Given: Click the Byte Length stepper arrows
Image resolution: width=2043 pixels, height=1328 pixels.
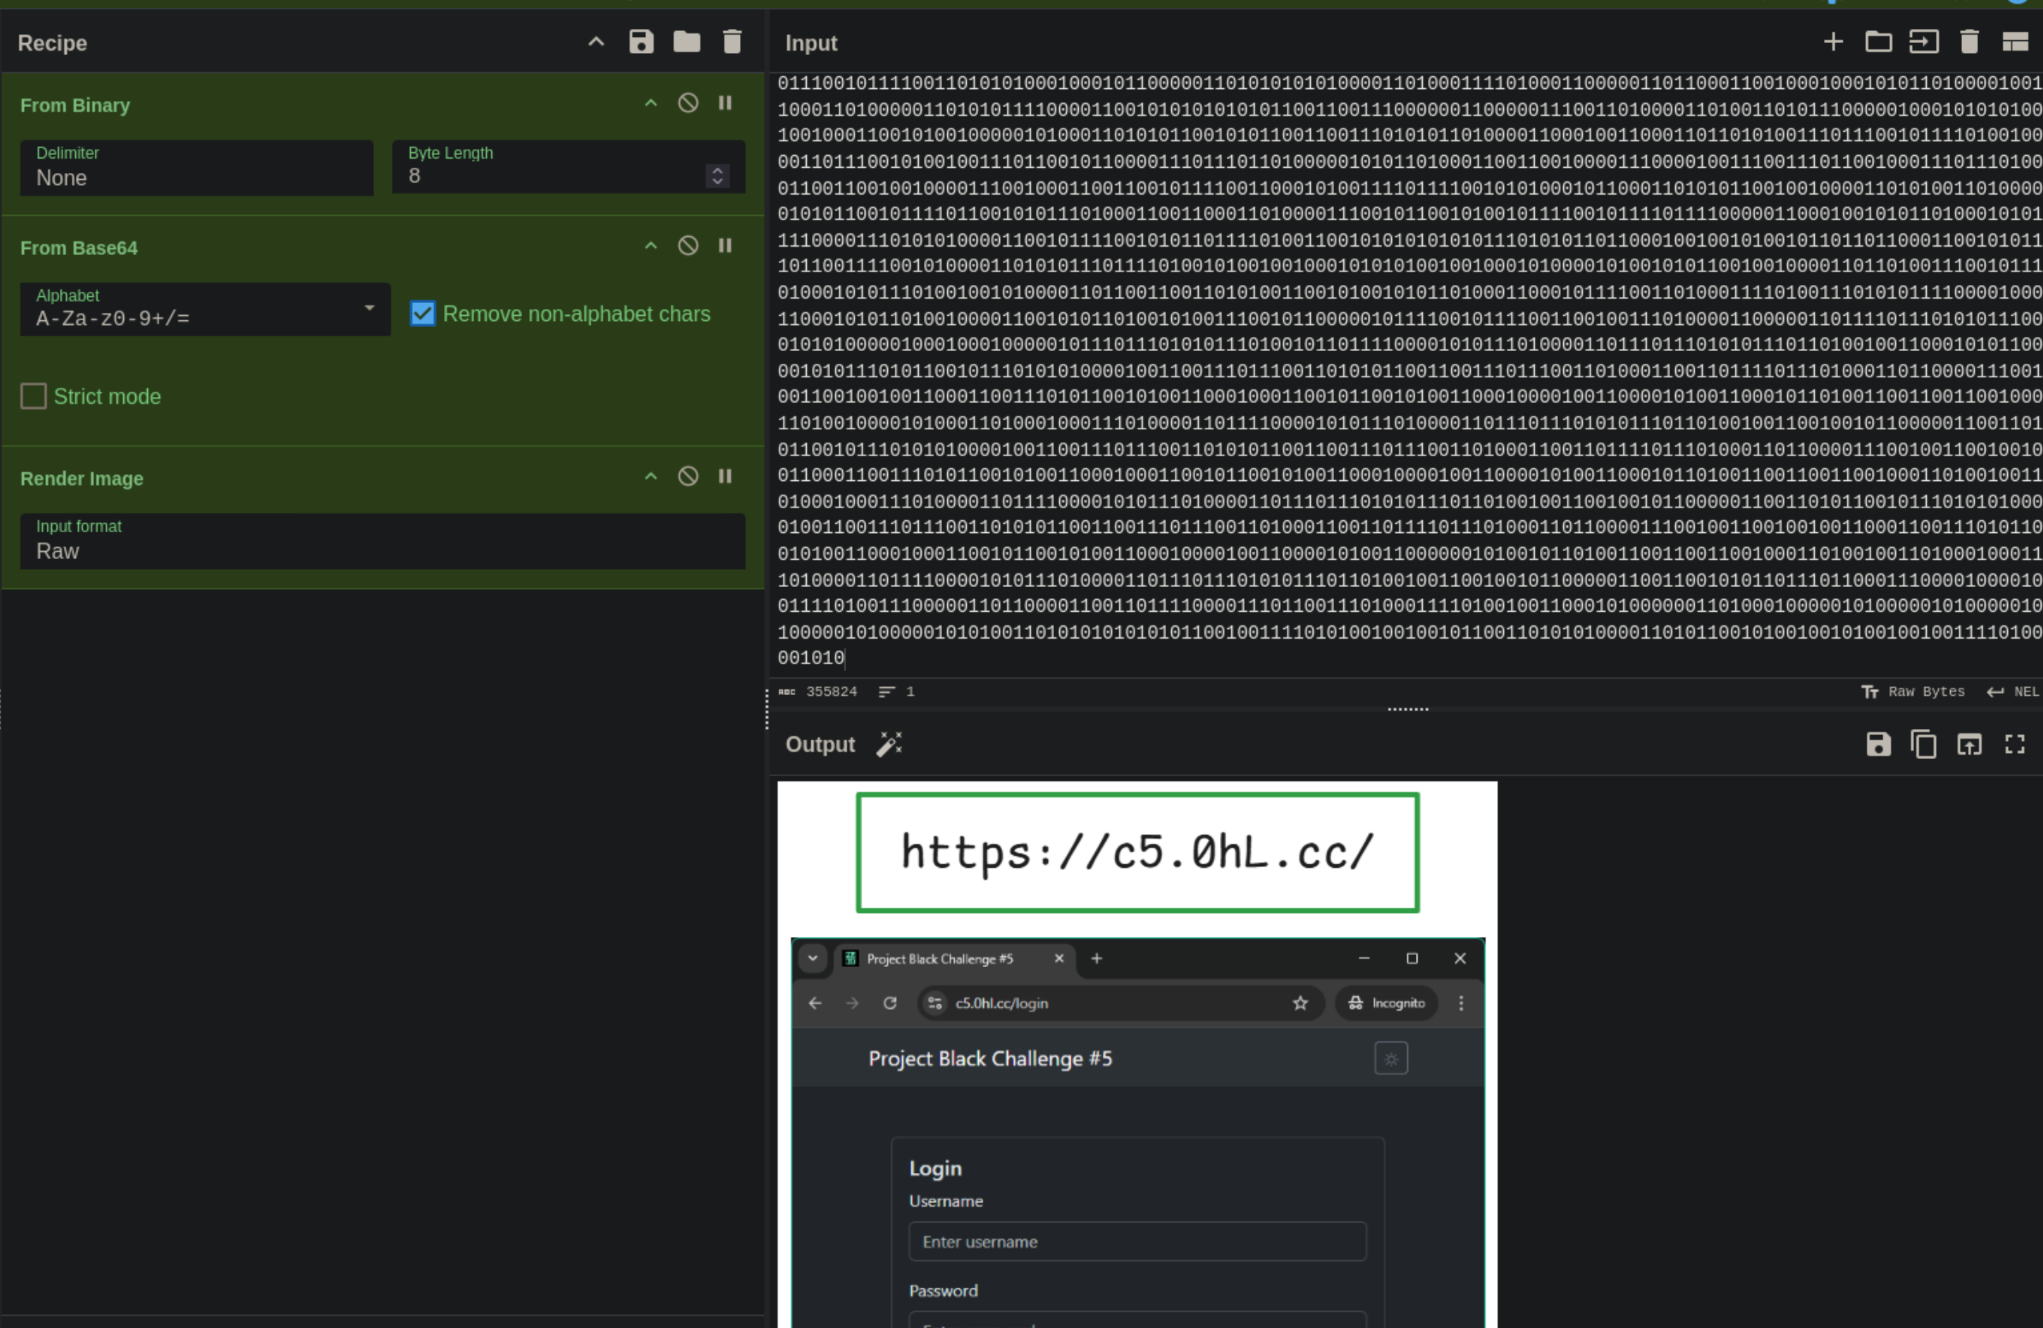Looking at the screenshot, I should point(717,176).
